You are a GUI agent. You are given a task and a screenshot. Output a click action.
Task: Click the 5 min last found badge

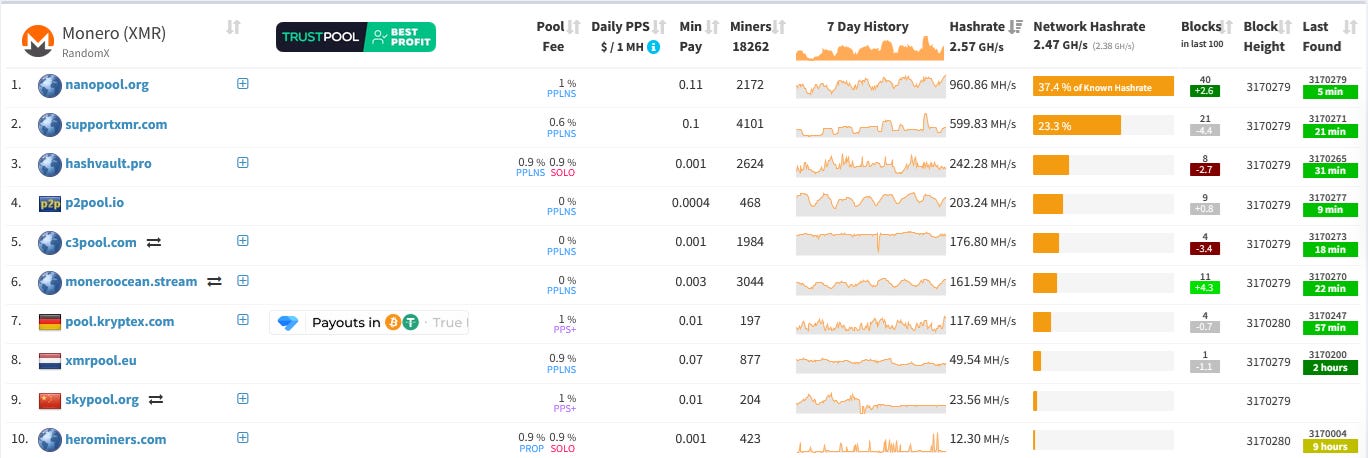click(1329, 92)
